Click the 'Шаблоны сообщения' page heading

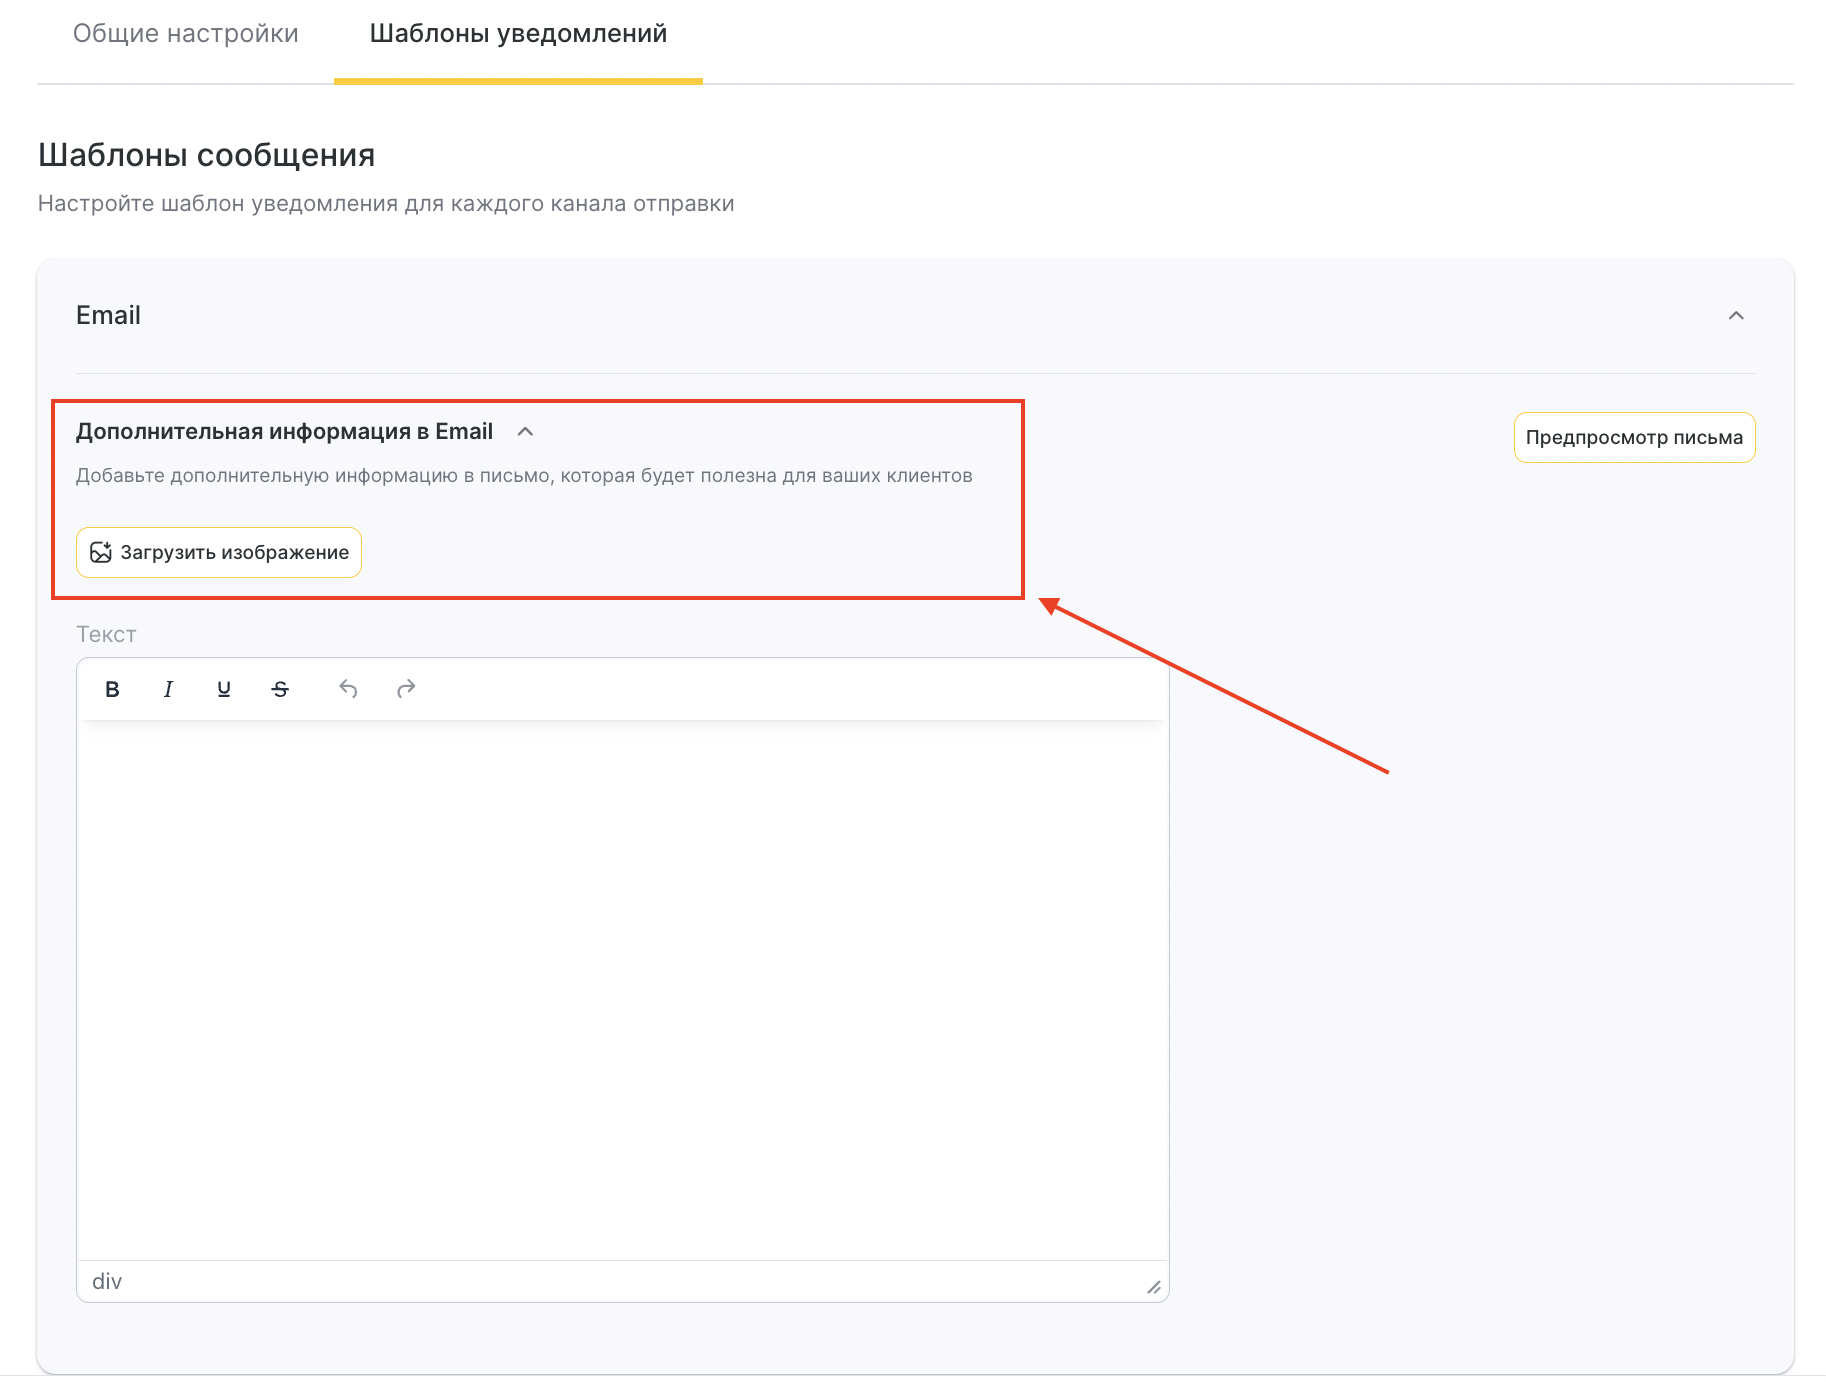207,156
